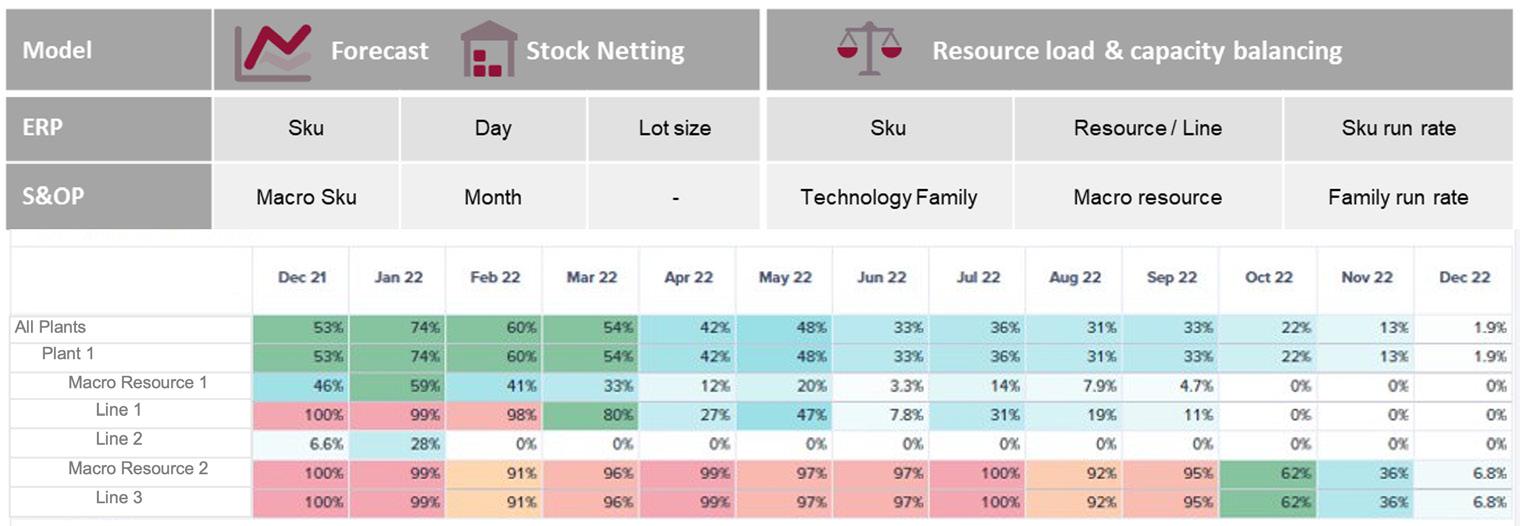This screenshot has width=1520, height=526.
Task: Click the Nov 22 column header
Action: tap(1366, 278)
